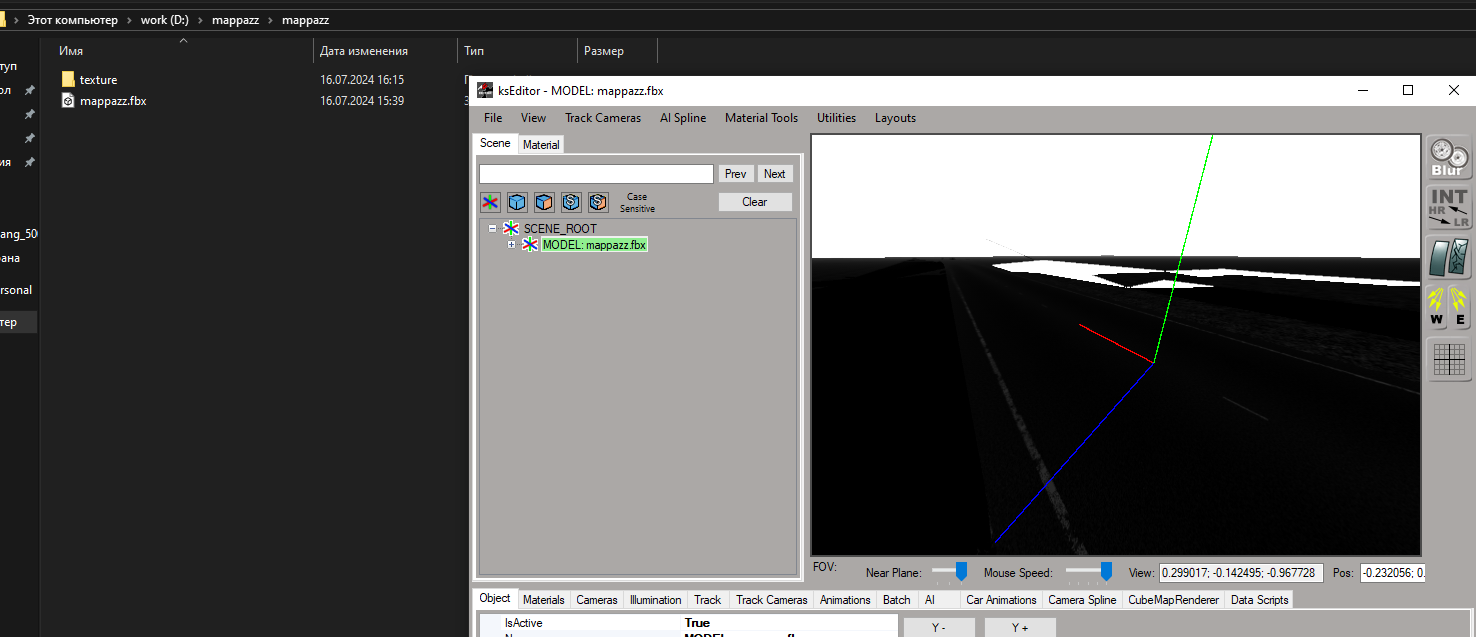Open the File menu
This screenshot has width=1476, height=637.
(x=493, y=118)
